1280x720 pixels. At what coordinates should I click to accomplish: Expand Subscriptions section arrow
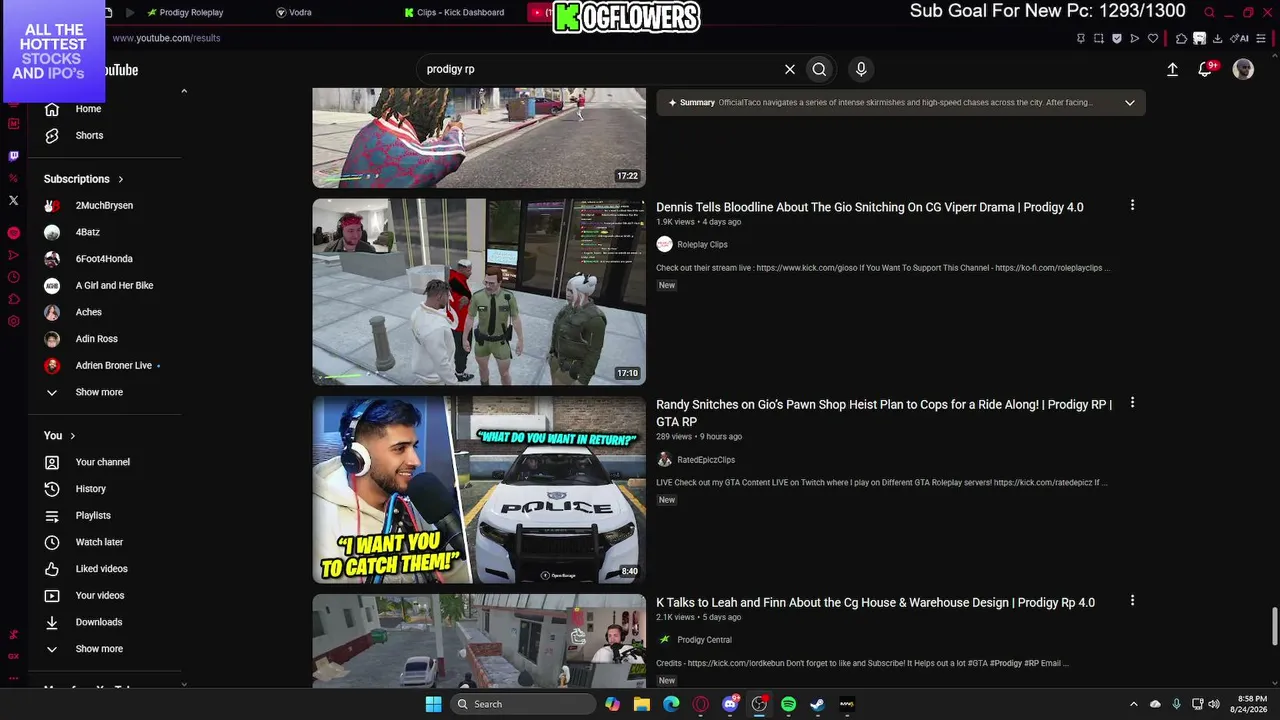pyautogui.click(x=121, y=179)
